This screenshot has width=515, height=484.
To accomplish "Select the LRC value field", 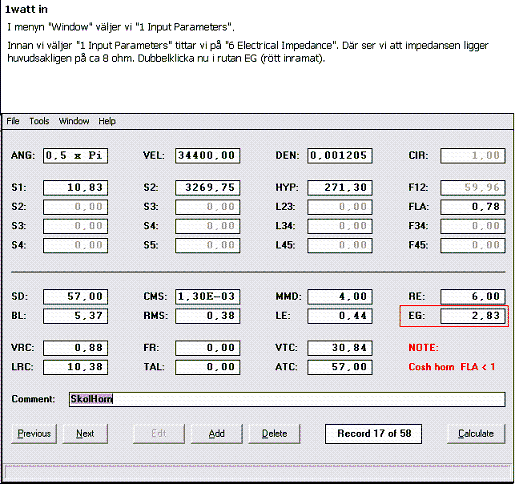I will pos(75,367).
